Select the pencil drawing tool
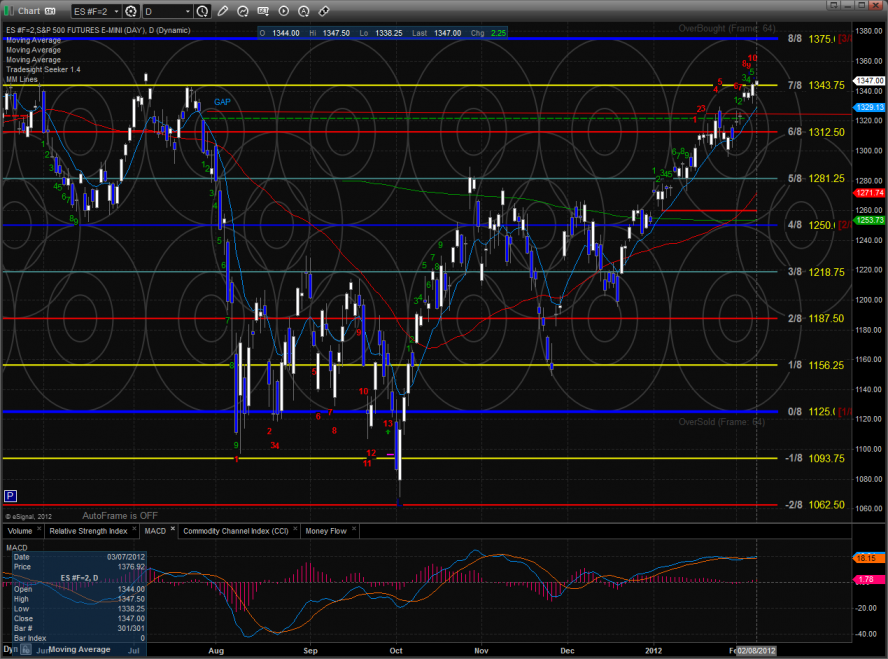This screenshot has height=659, width=888. [223, 11]
